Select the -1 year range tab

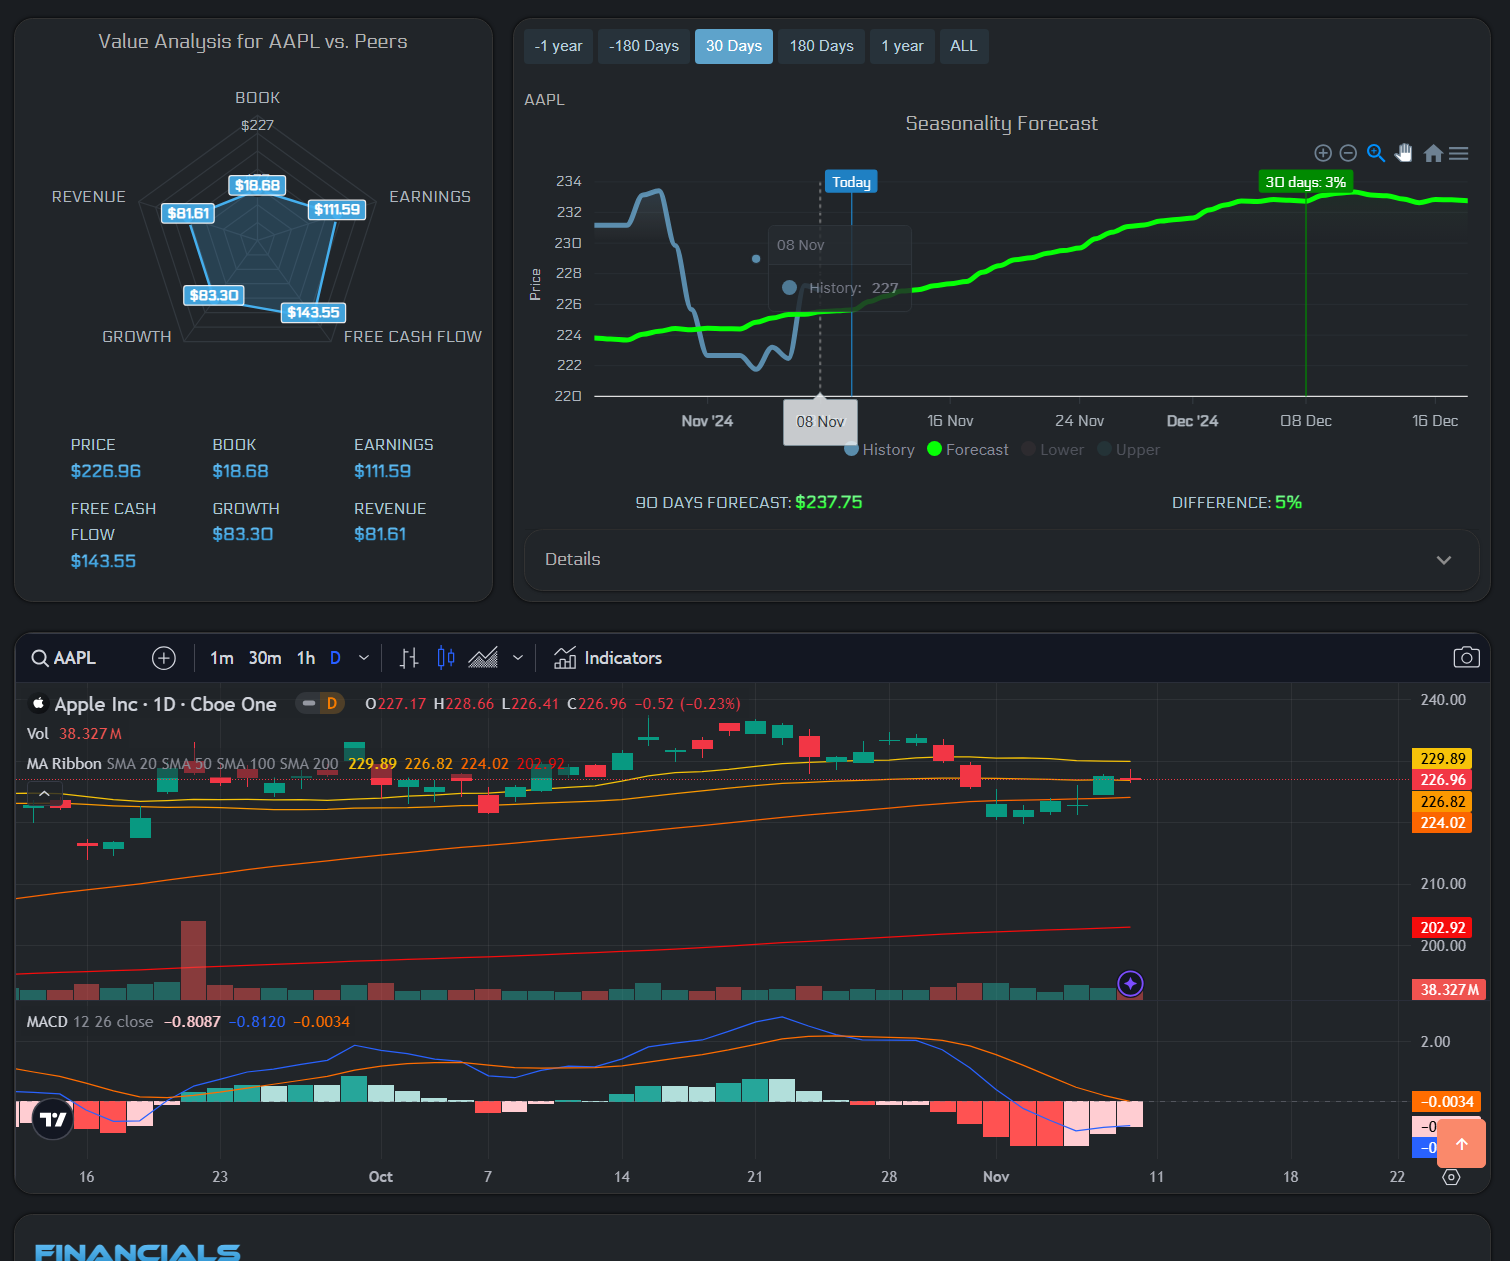point(558,46)
